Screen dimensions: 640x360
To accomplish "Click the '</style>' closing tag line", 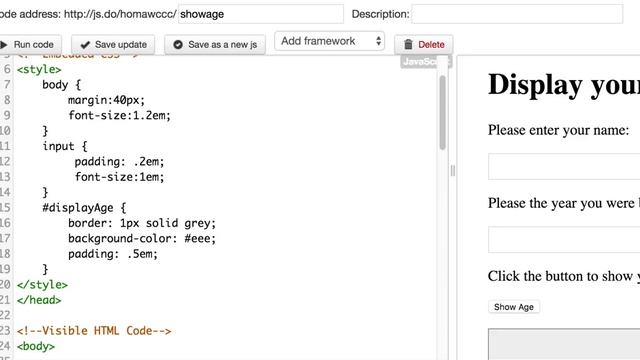I will 42,284.
